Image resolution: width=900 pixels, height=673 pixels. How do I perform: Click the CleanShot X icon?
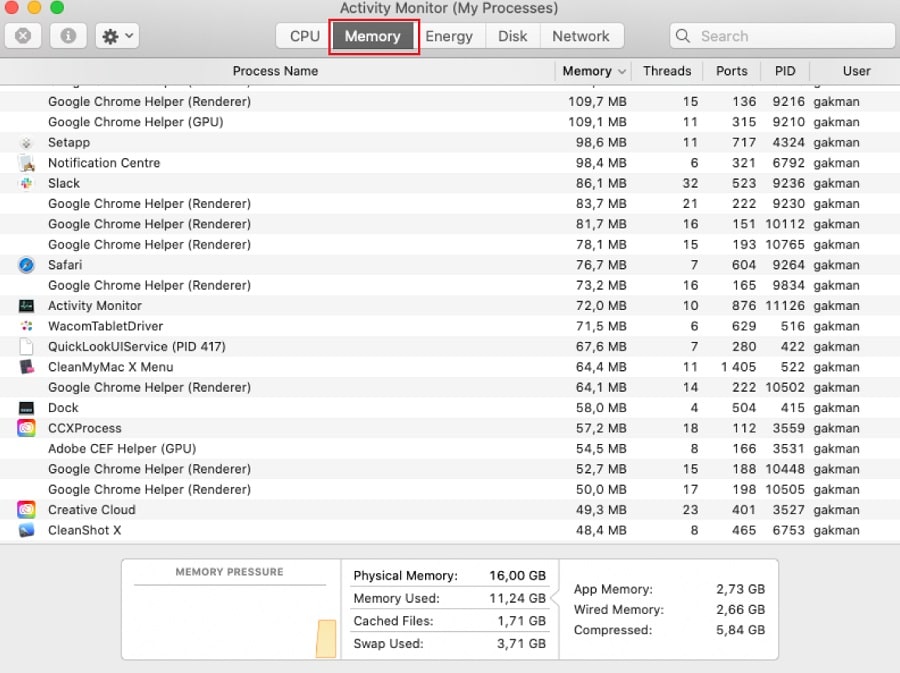click(26, 530)
